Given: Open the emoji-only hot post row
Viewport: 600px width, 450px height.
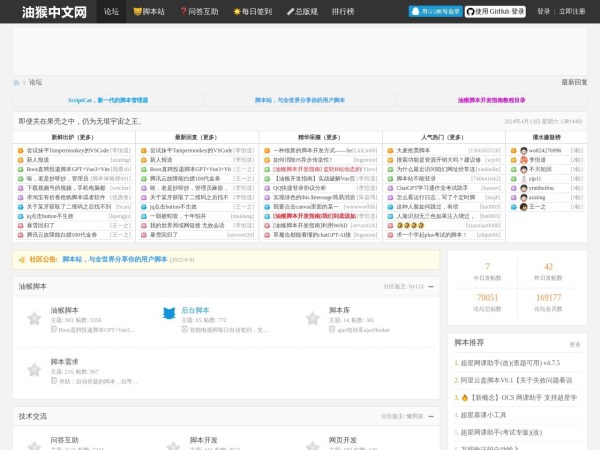Looking at the screenshot, I should pyautogui.click(x=410, y=225).
